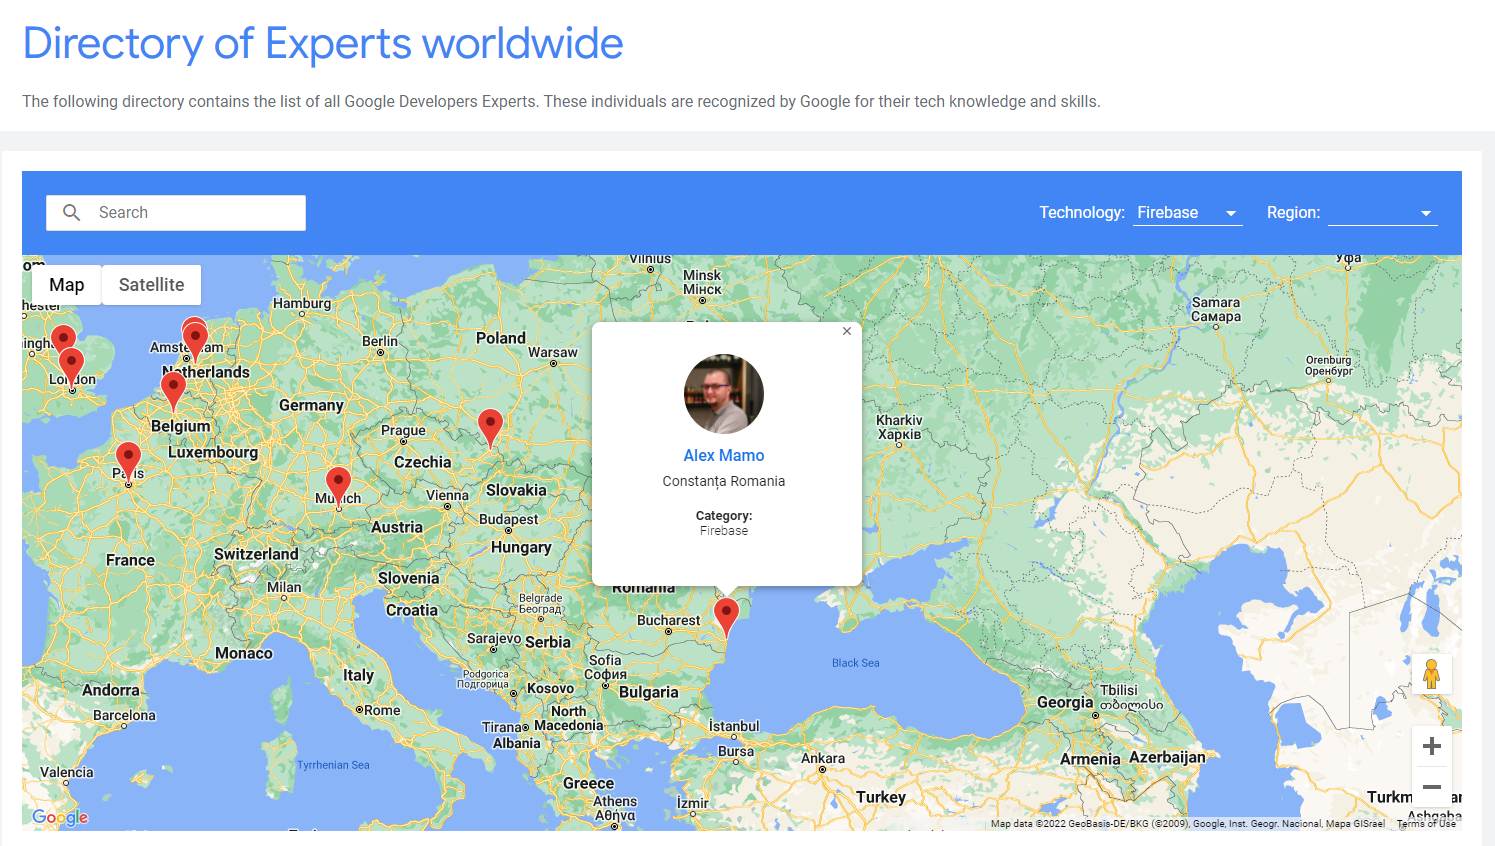Image resolution: width=1495 pixels, height=846 pixels.
Task: Click the search magnifier icon
Action: pos(72,213)
